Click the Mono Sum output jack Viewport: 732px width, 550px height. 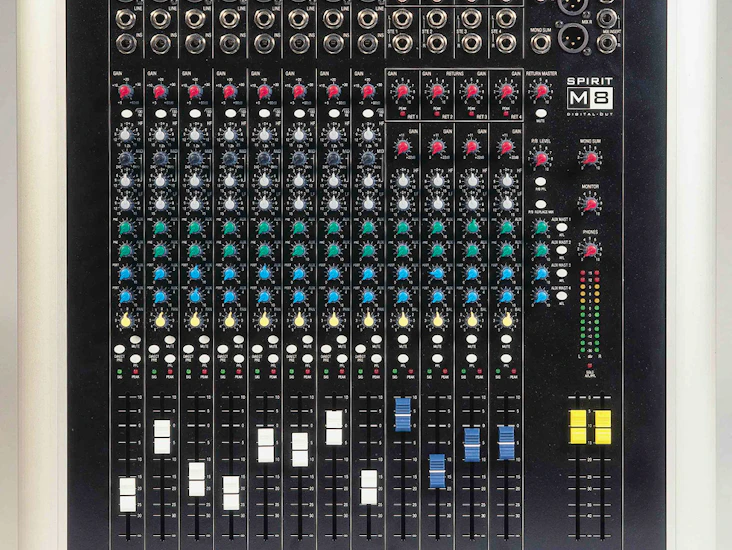[x=540, y=43]
